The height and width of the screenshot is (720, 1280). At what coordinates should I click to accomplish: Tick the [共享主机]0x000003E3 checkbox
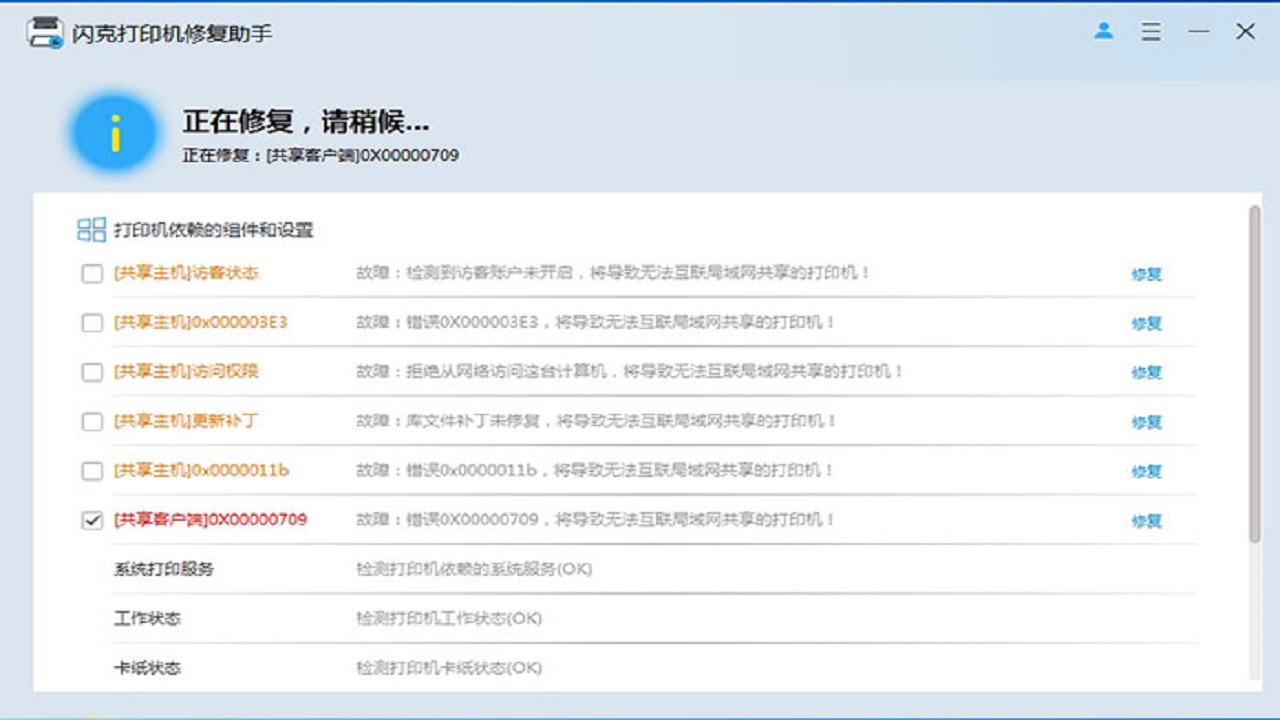click(92, 323)
